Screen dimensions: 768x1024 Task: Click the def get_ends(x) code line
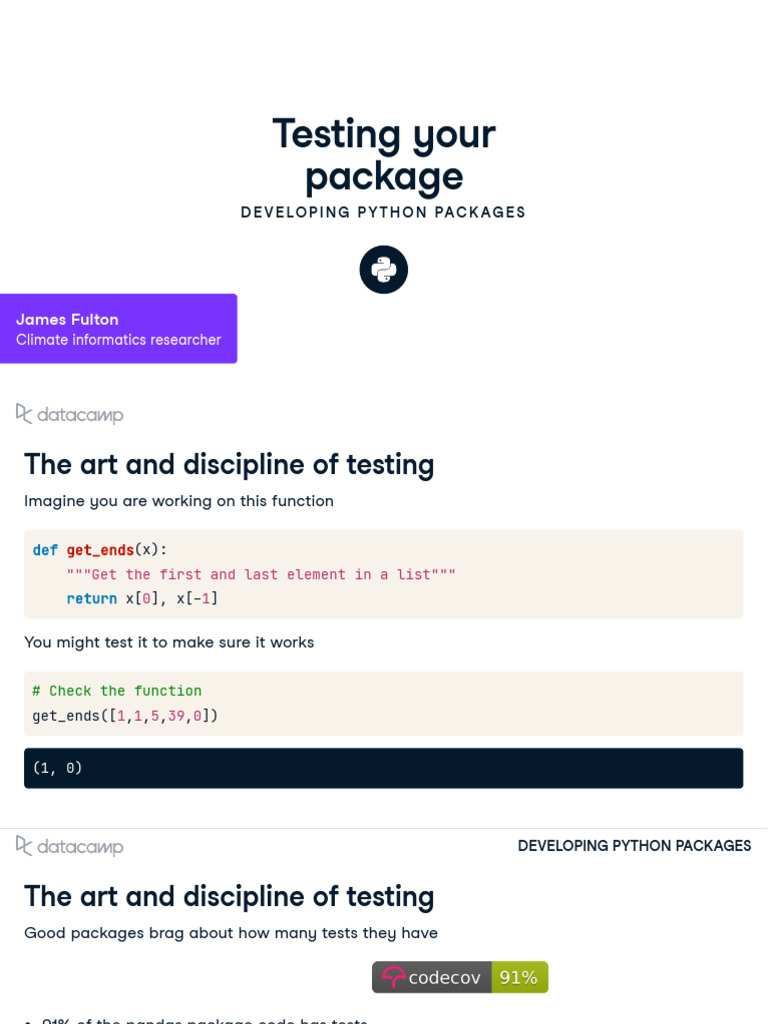100,550
